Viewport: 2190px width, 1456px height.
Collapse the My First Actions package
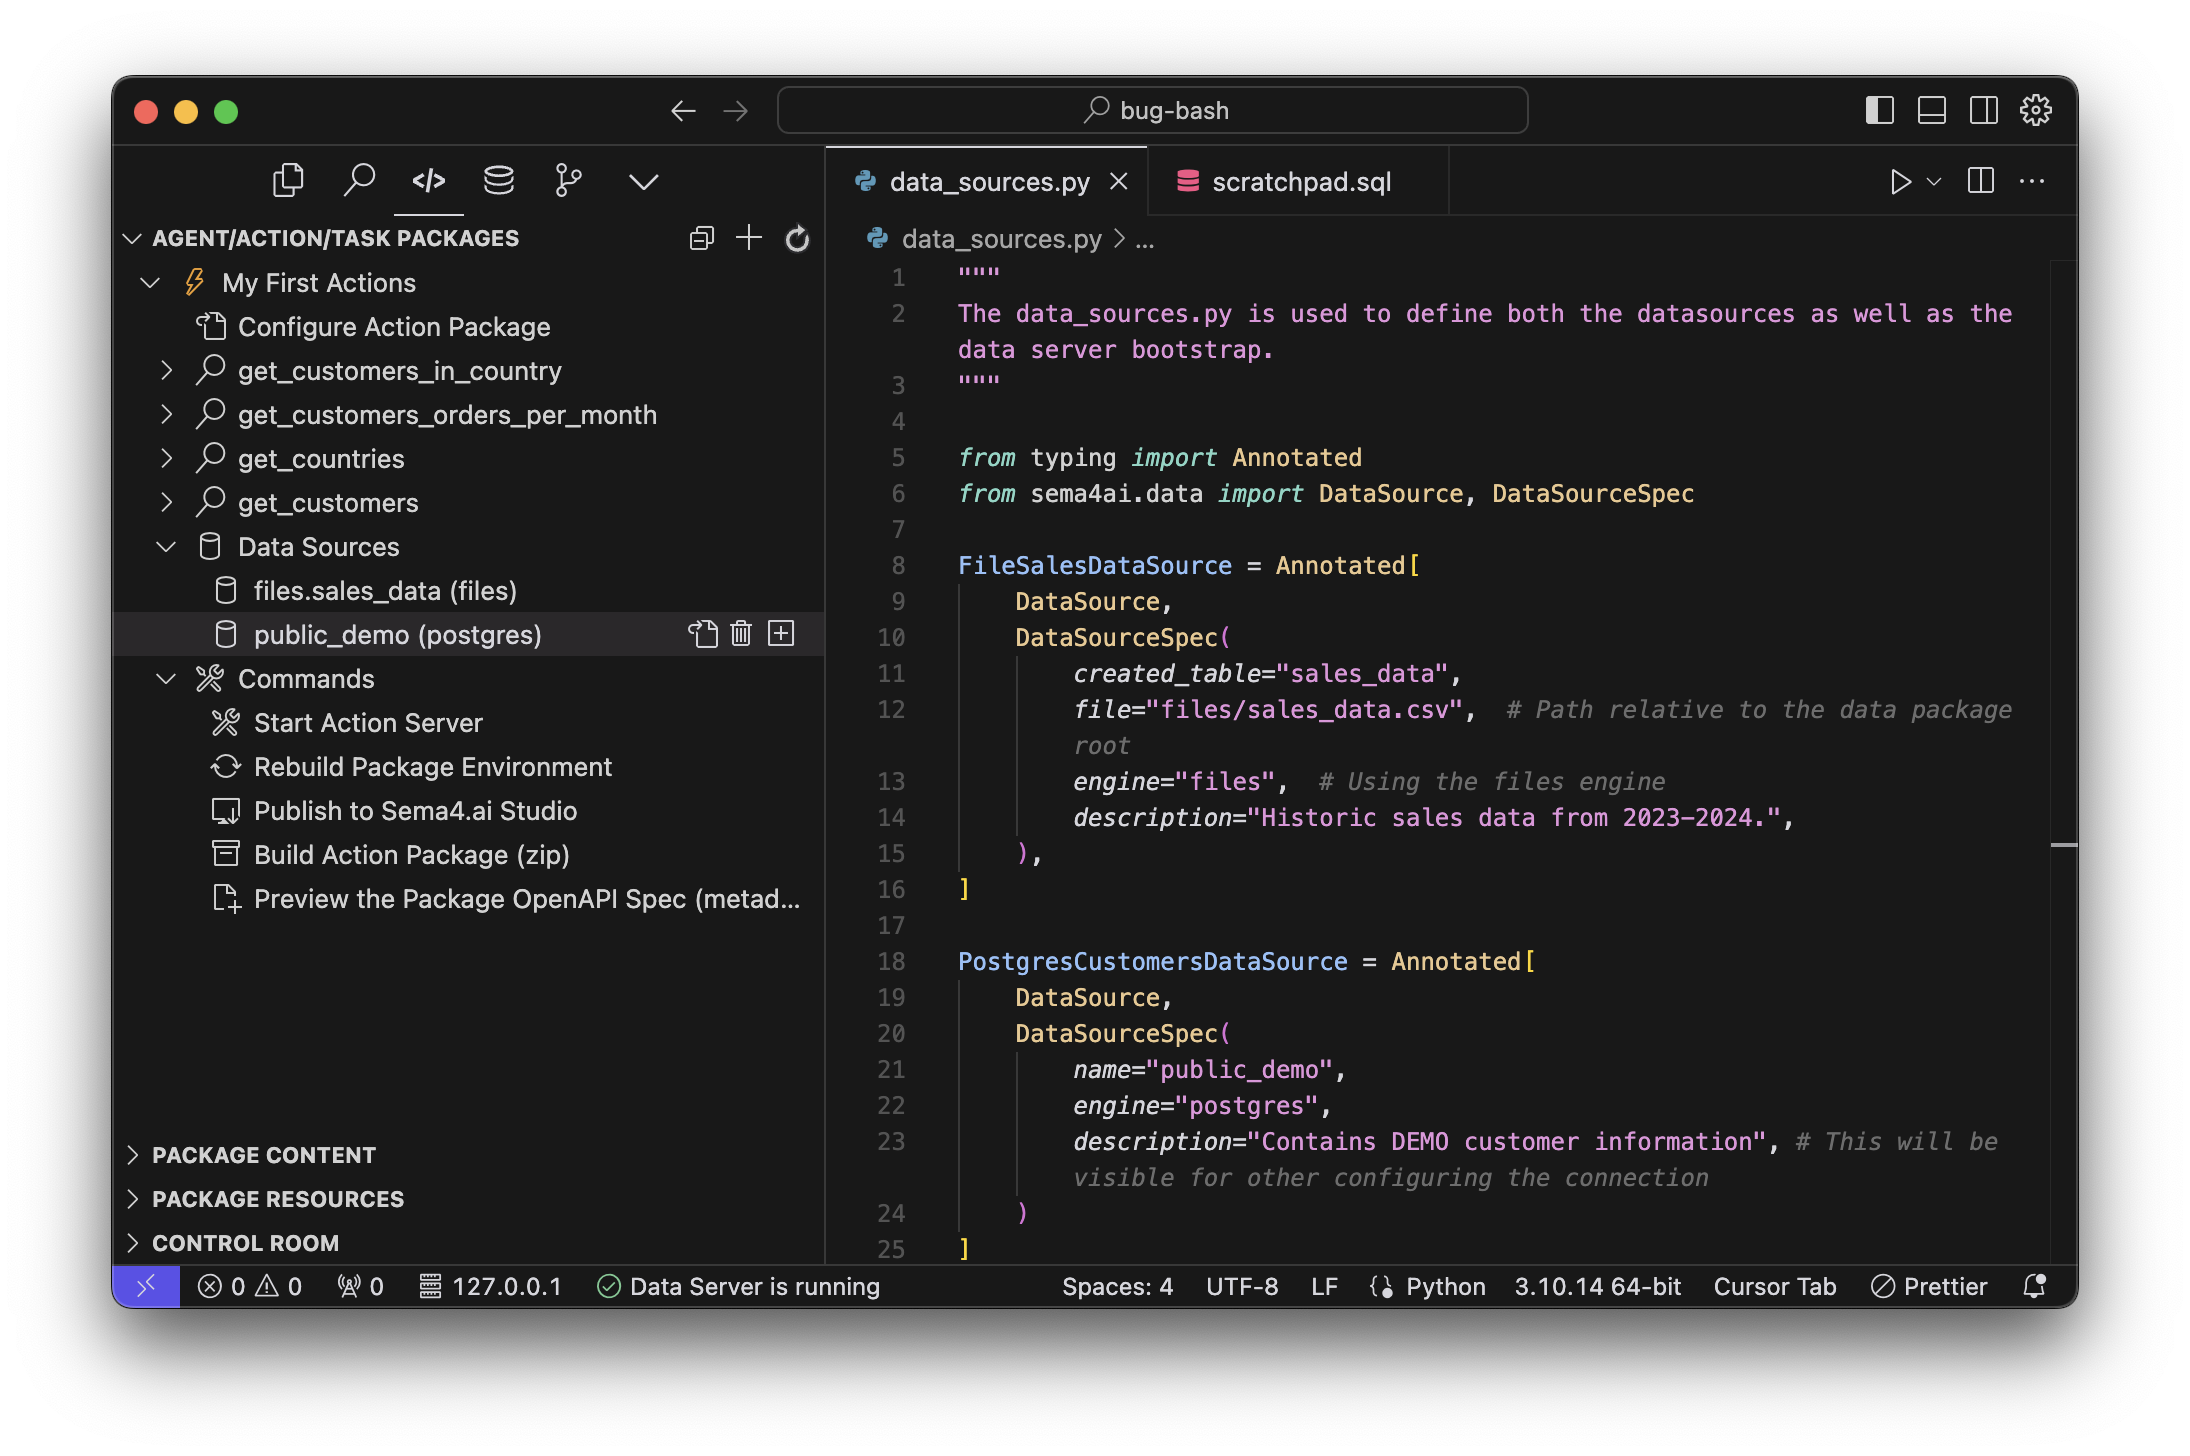coord(150,283)
